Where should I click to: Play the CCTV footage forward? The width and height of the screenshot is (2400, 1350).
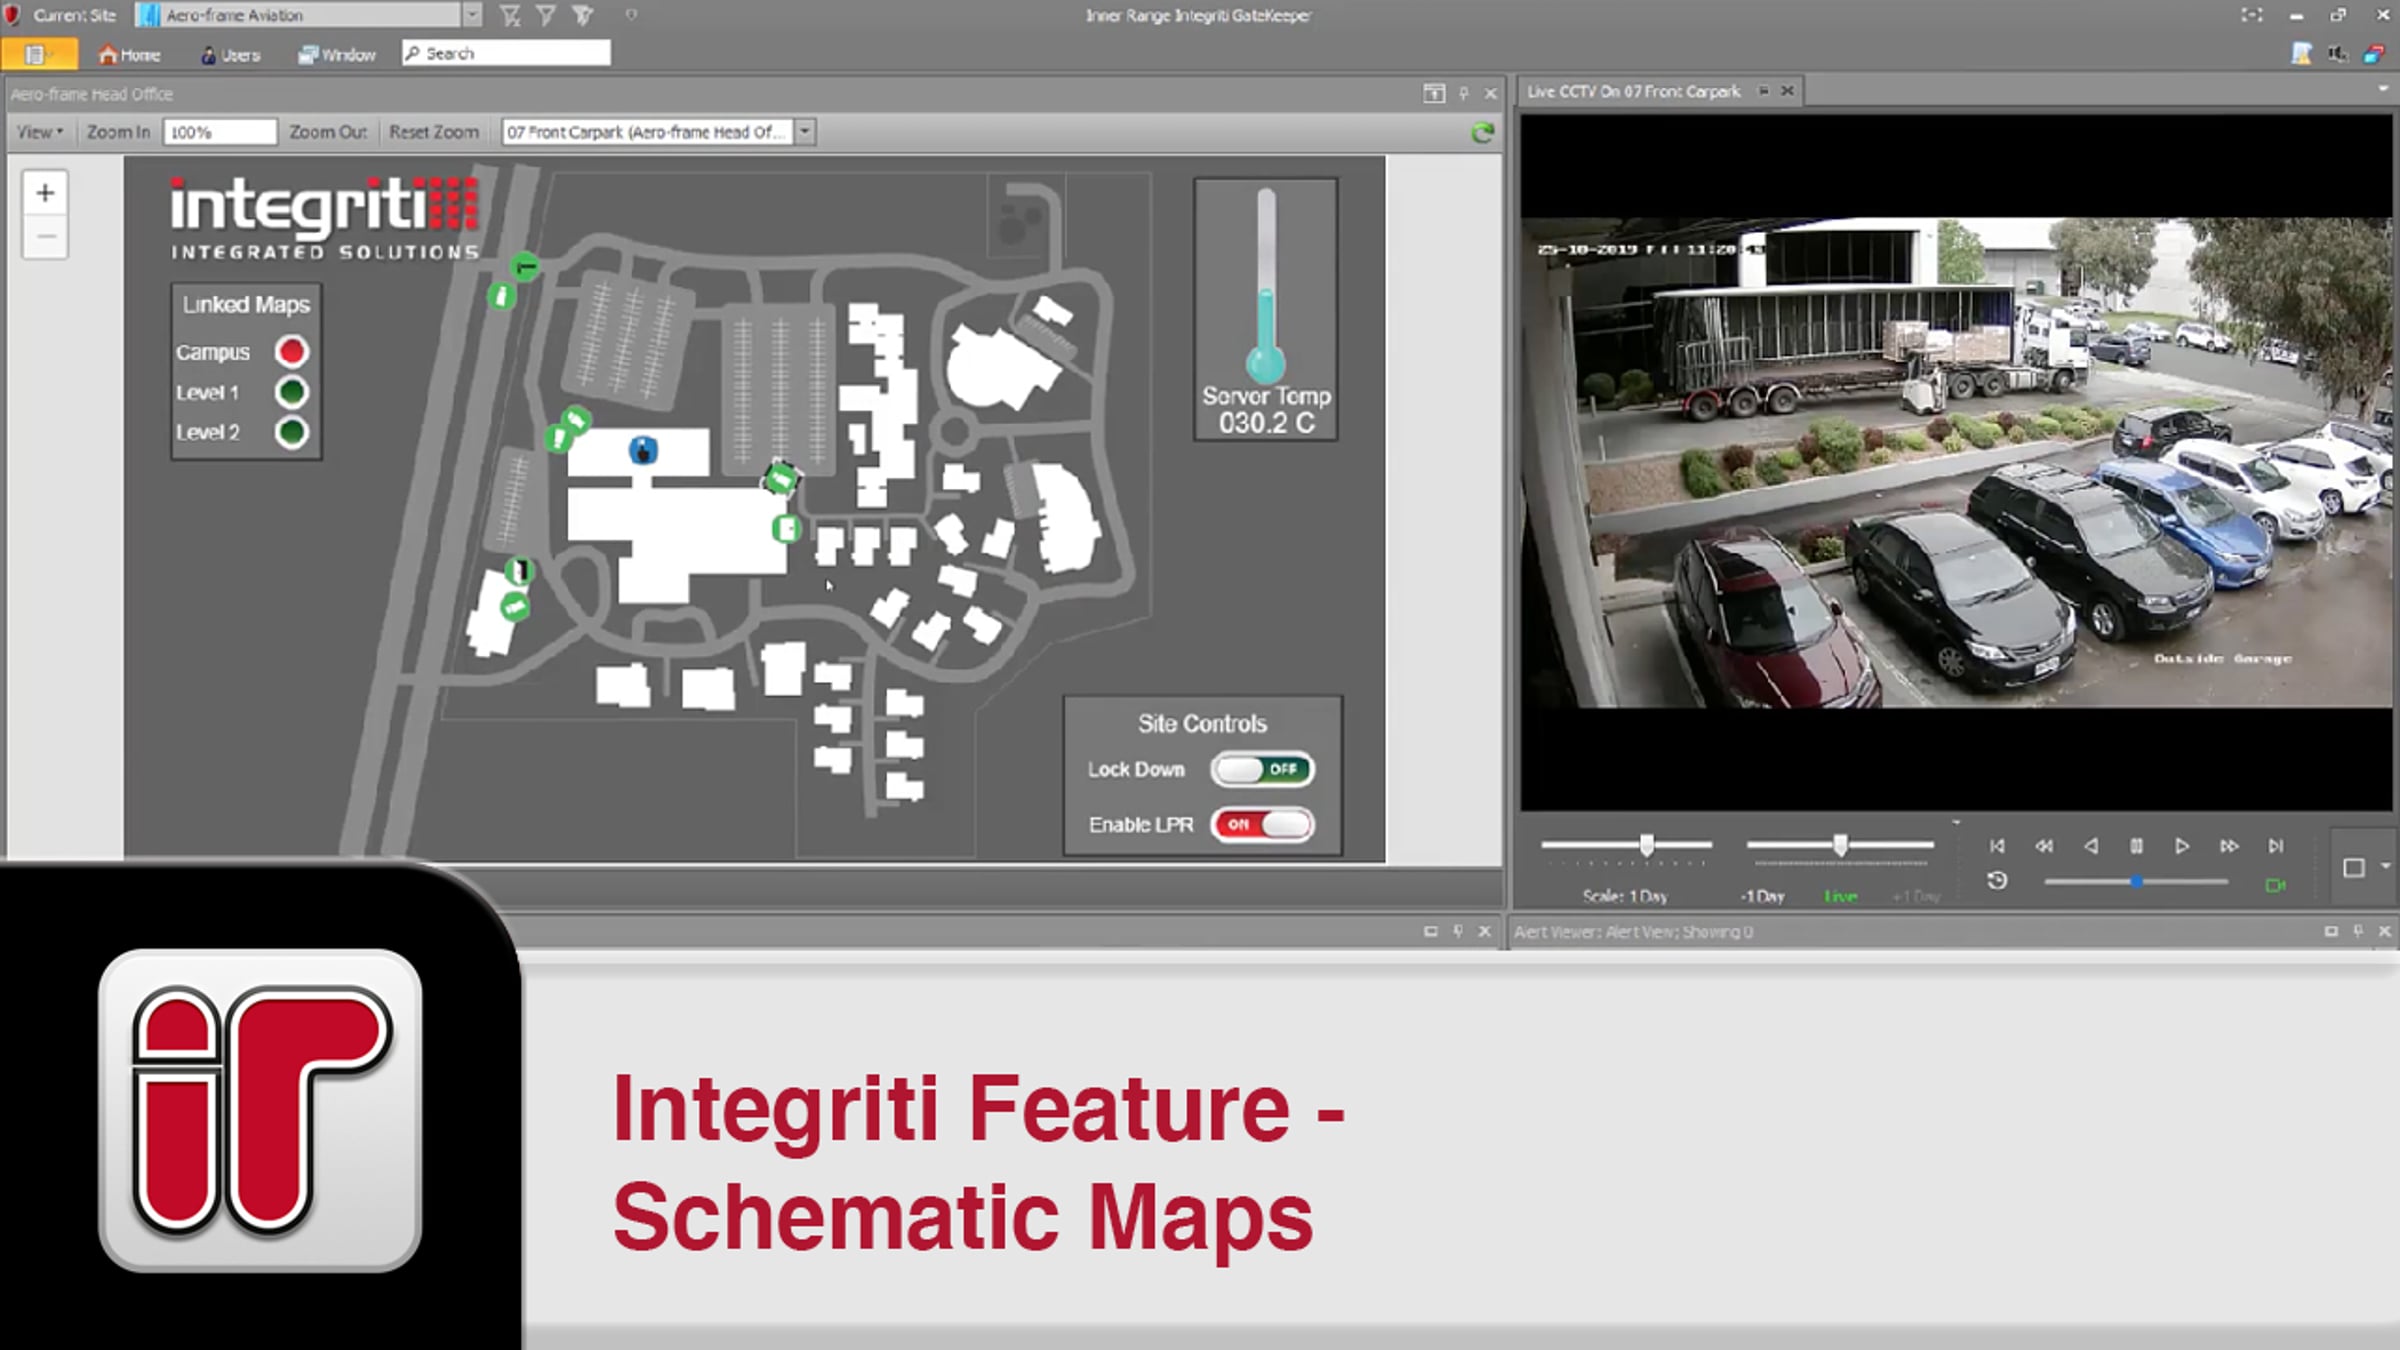pos(2182,846)
